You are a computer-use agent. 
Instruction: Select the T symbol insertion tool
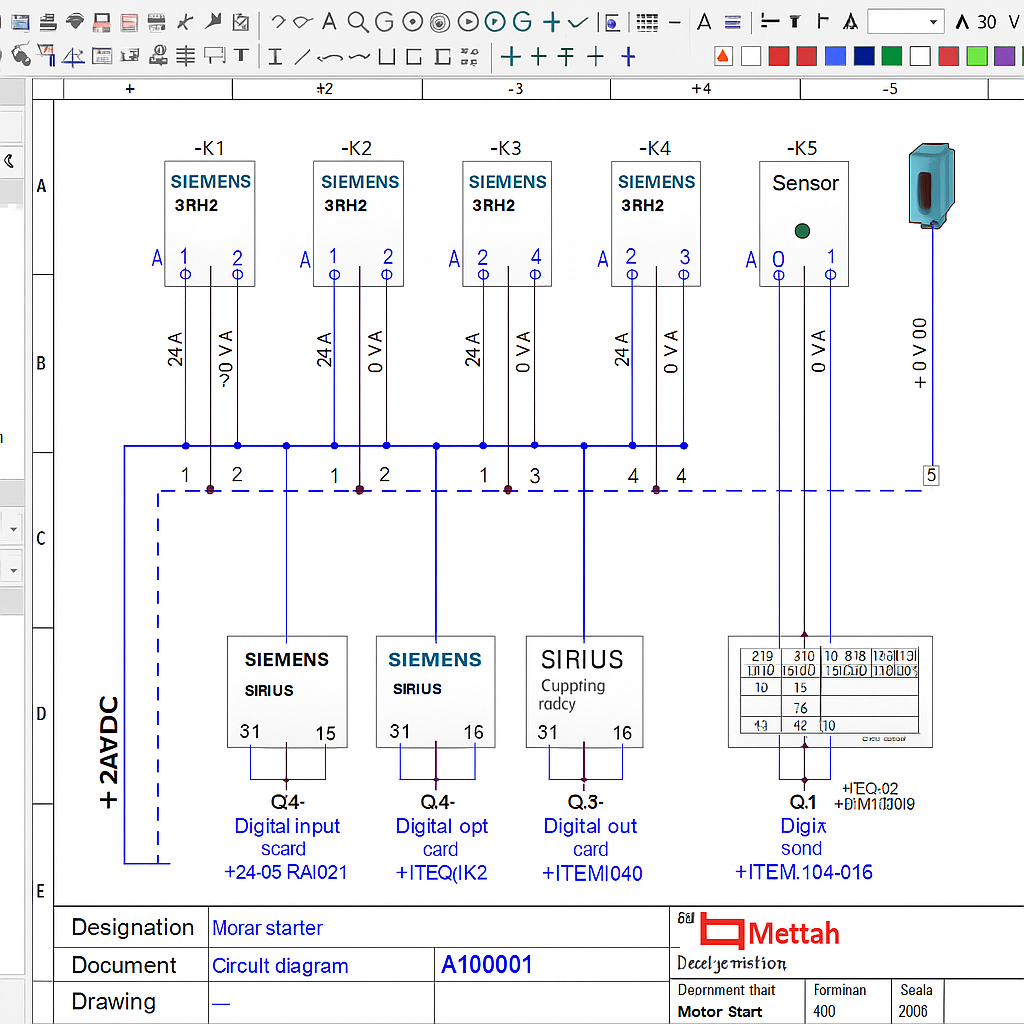tap(240, 56)
